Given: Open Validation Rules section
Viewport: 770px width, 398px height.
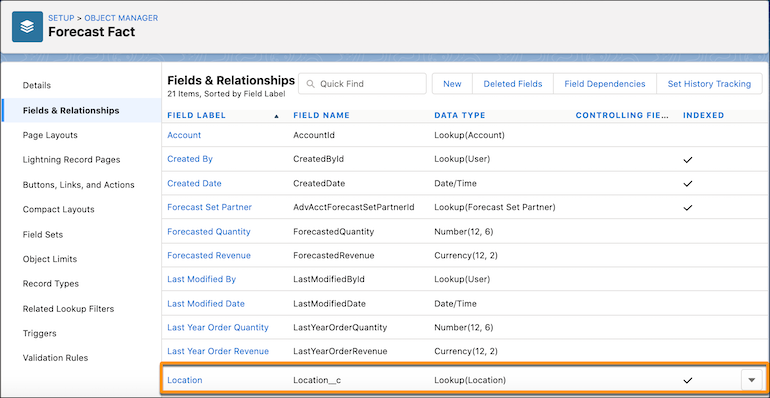Looking at the screenshot, I should [55, 358].
